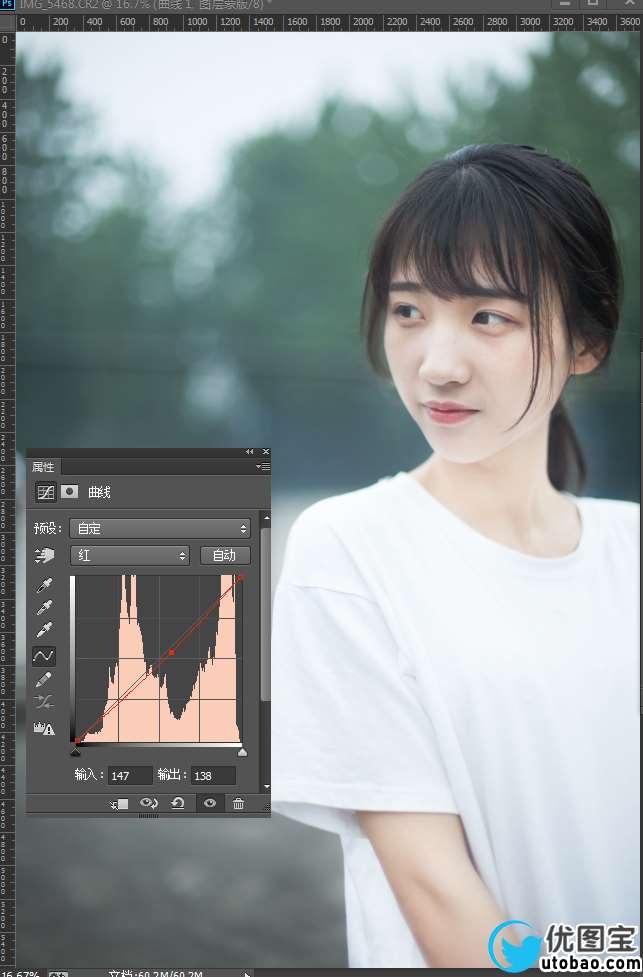Open the 预设 preset dropdown
The width and height of the screenshot is (643, 977).
point(159,528)
